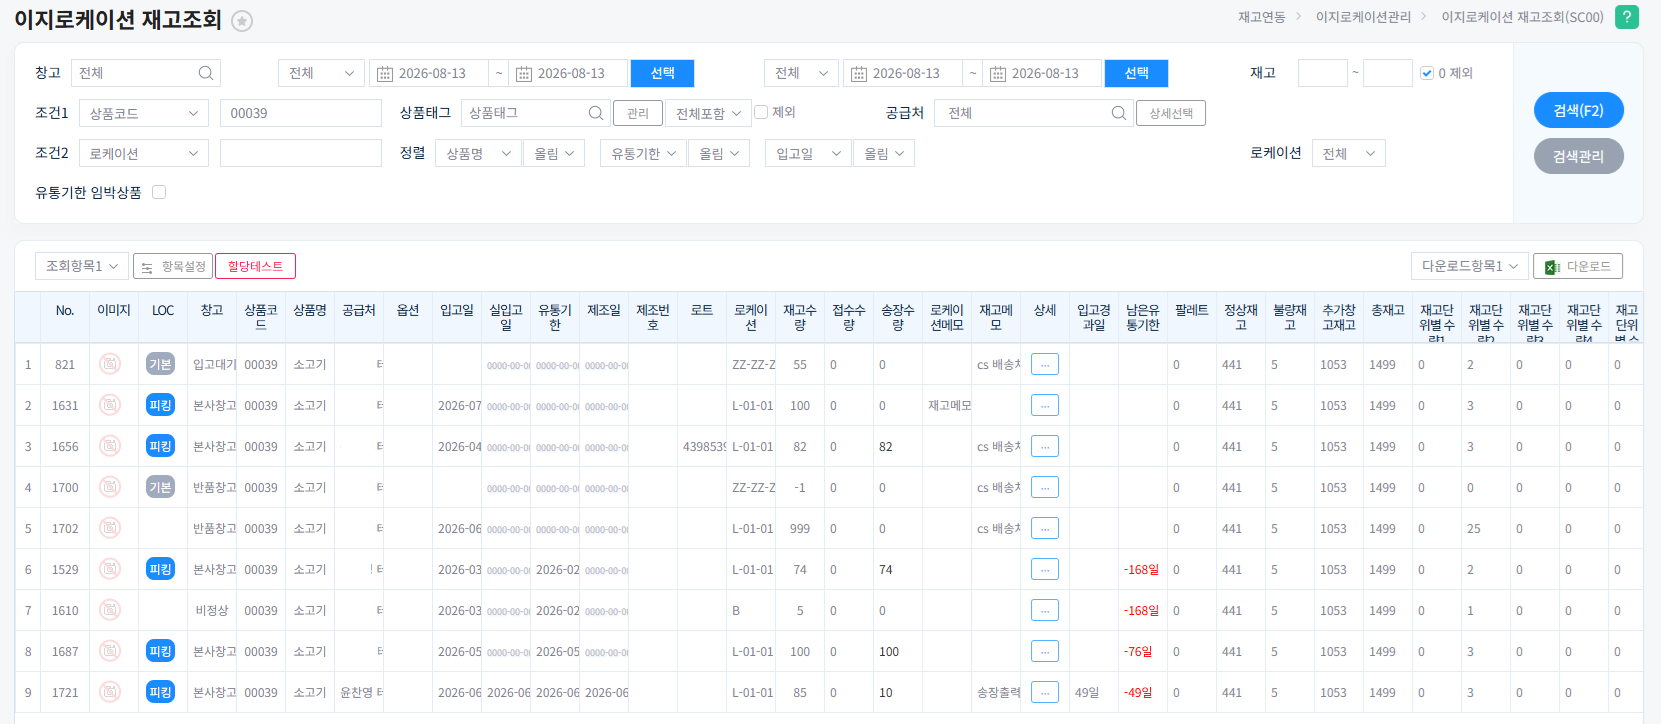The image size is (1661, 724).
Task: Go to 이지로케이션관리 breadcrumb
Action: click(1363, 17)
